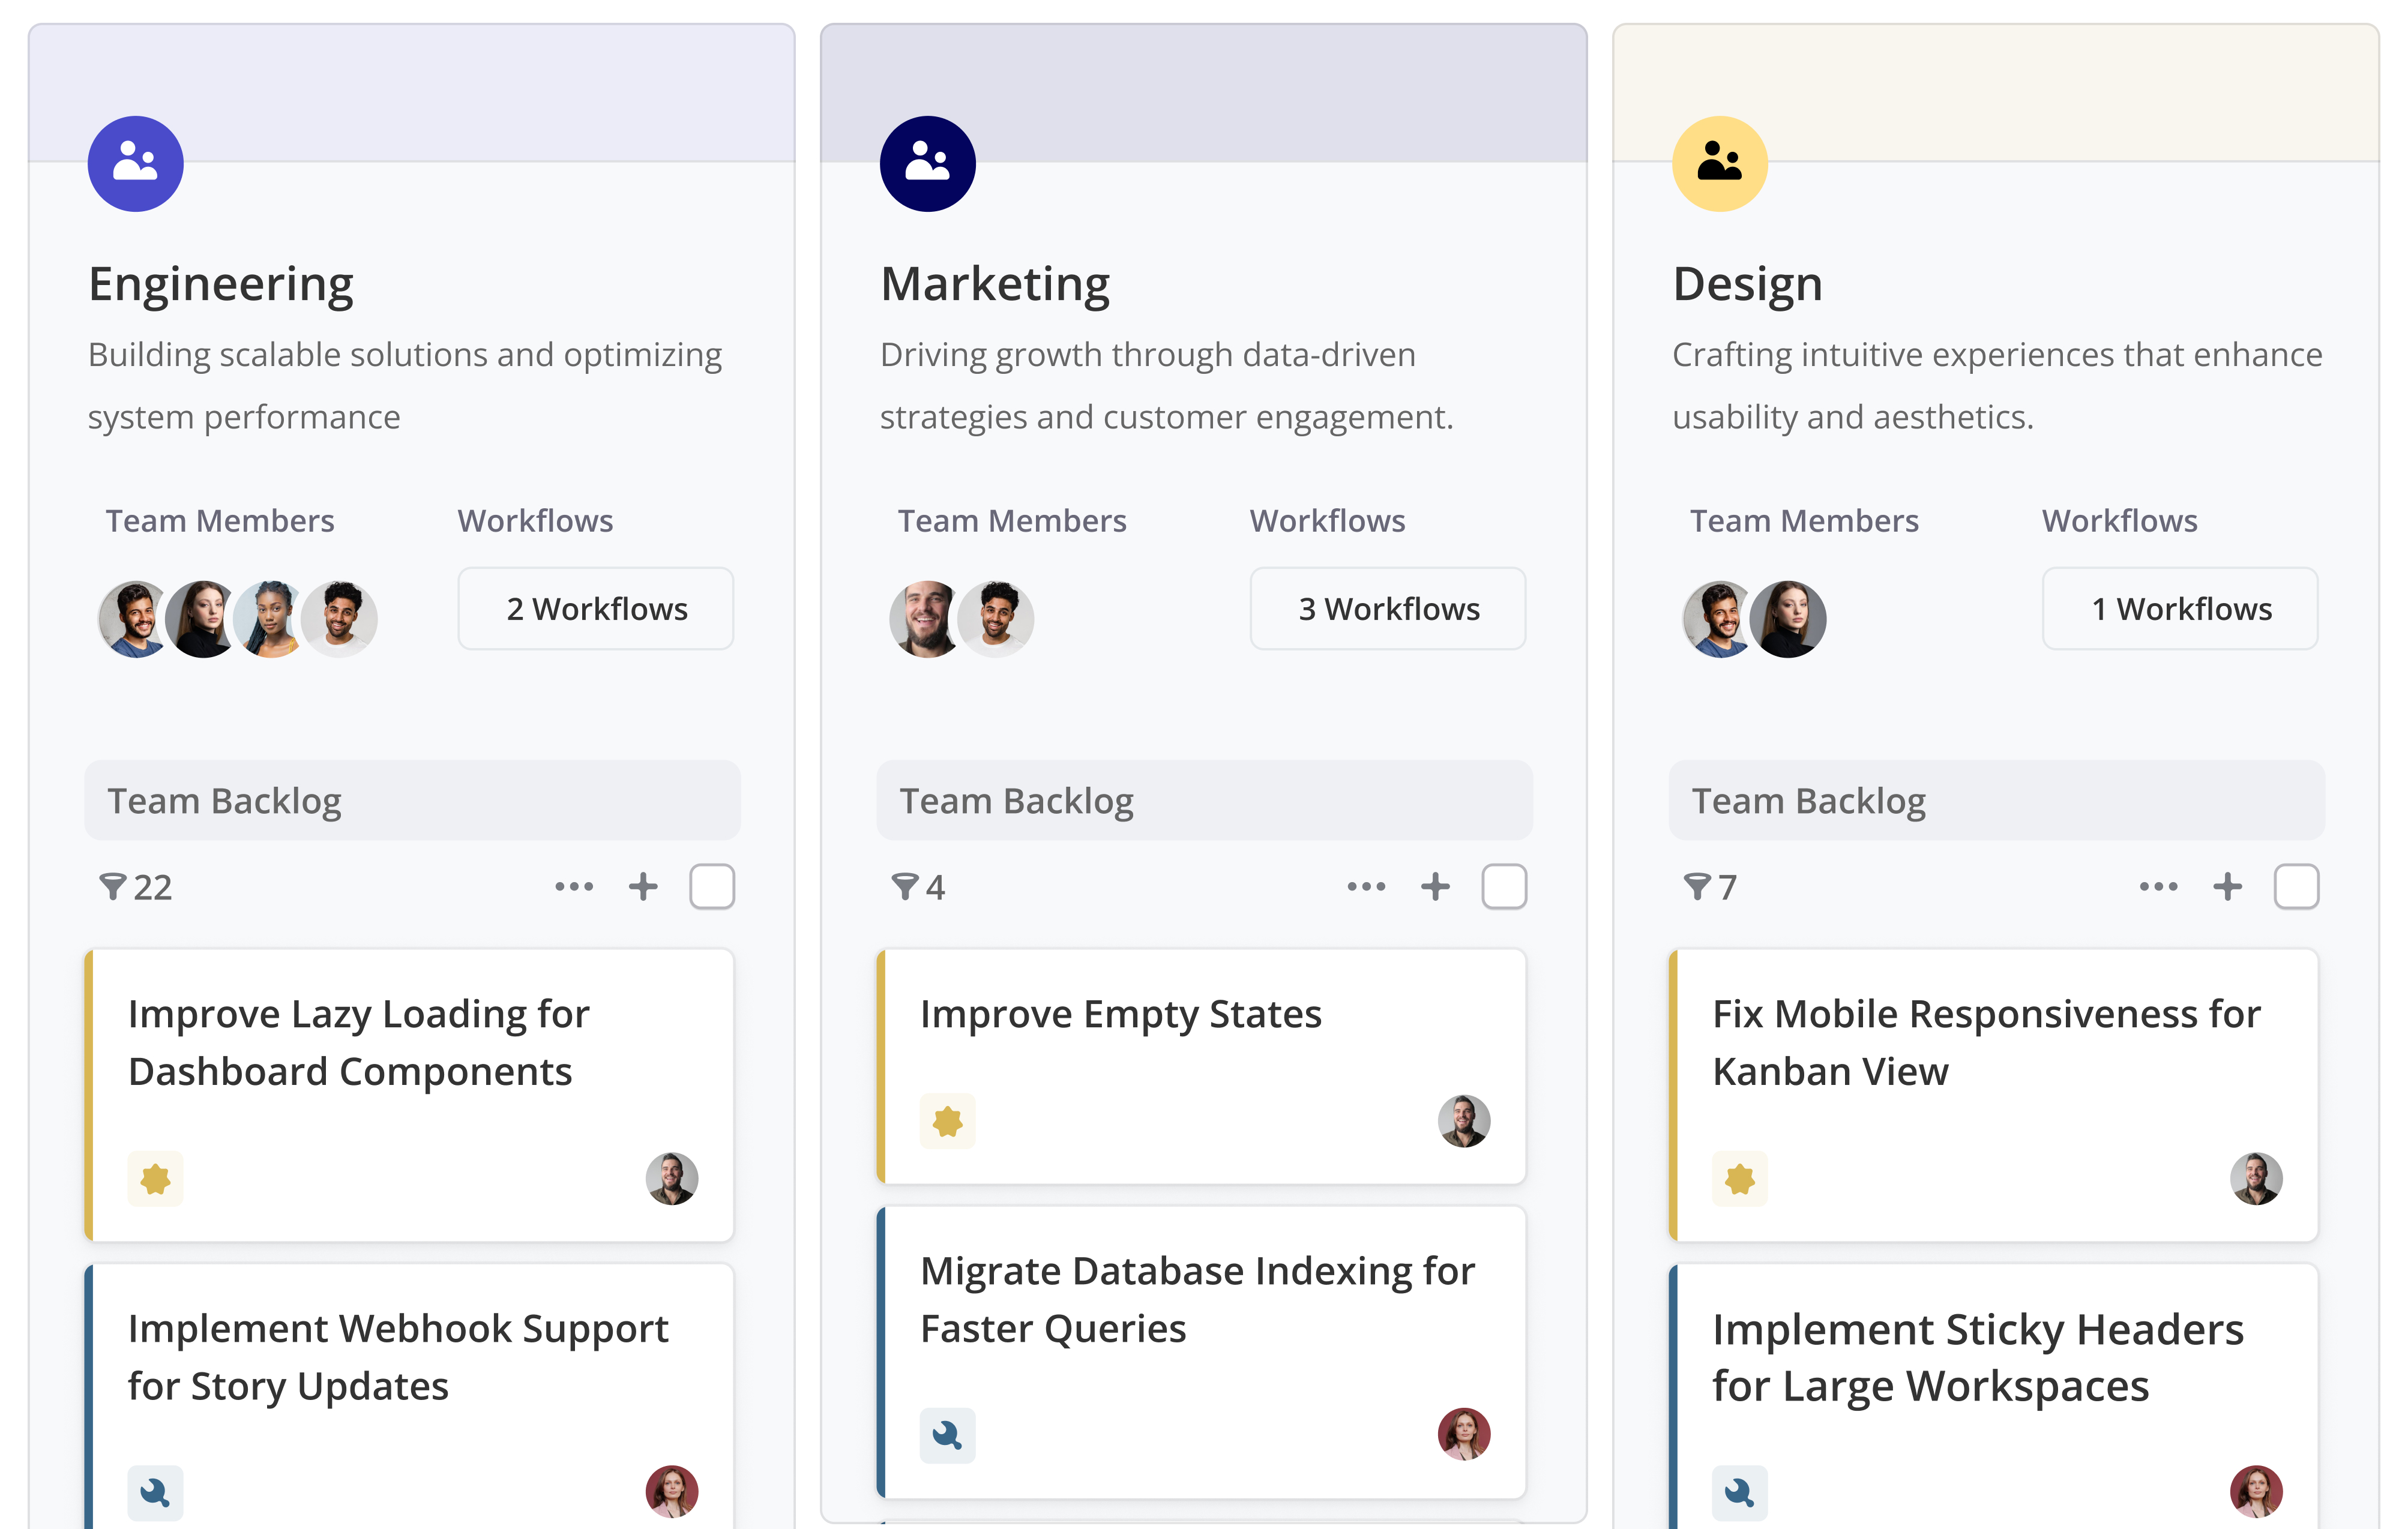
Task: Open the Marketing backlog filter showing 4
Action: pyautogui.click(x=918, y=887)
